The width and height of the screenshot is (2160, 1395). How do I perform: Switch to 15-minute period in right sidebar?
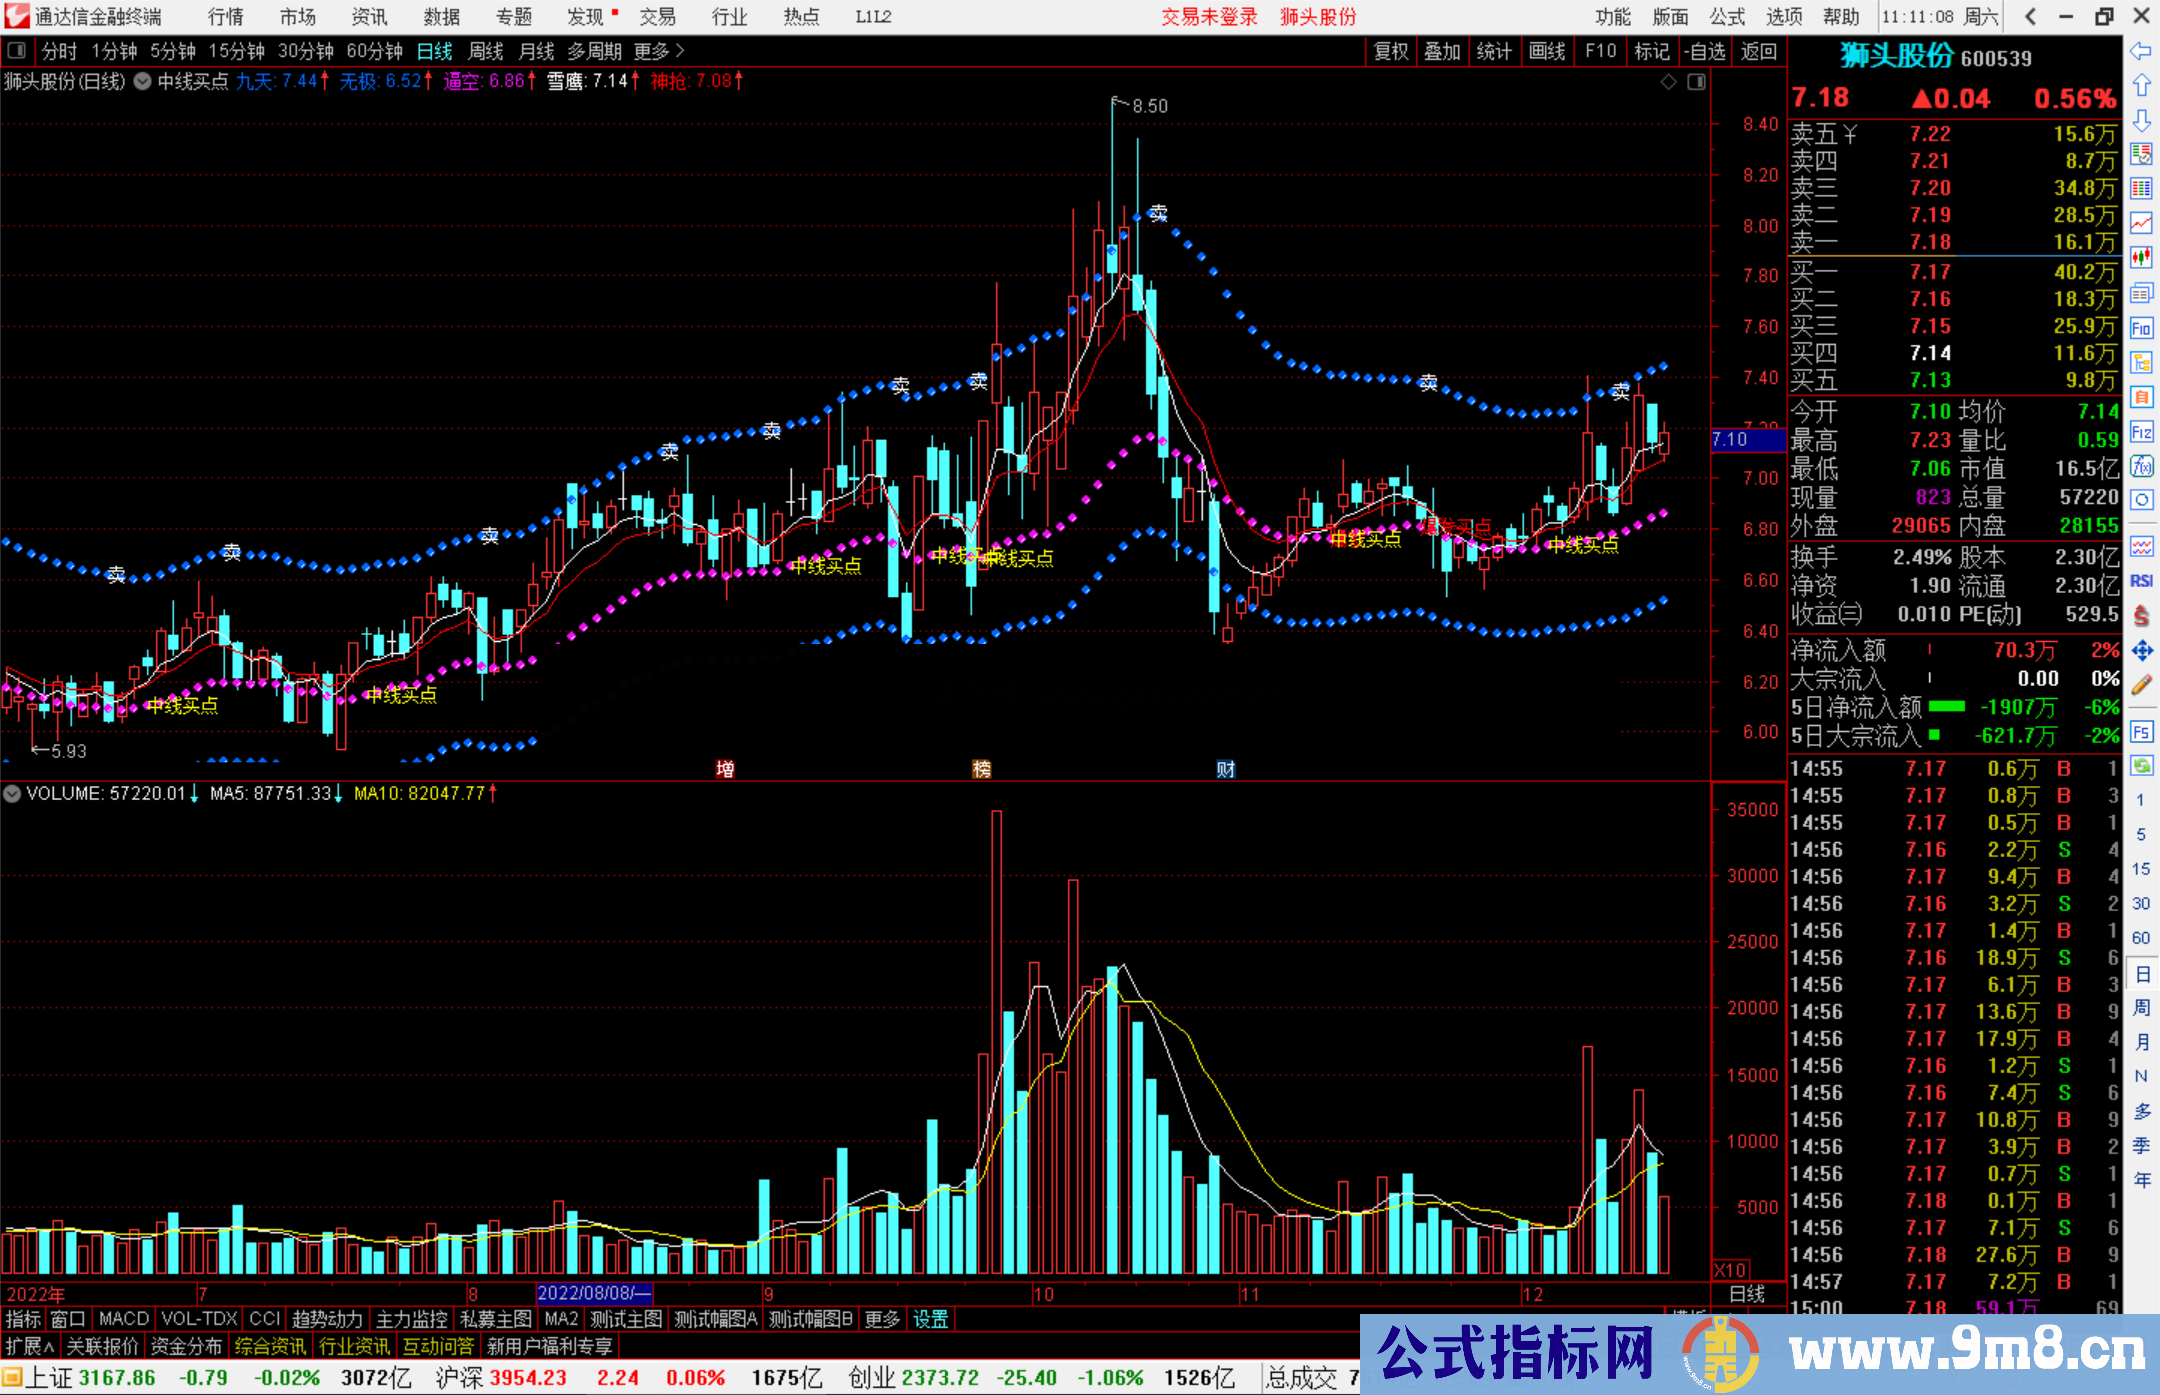(2140, 869)
